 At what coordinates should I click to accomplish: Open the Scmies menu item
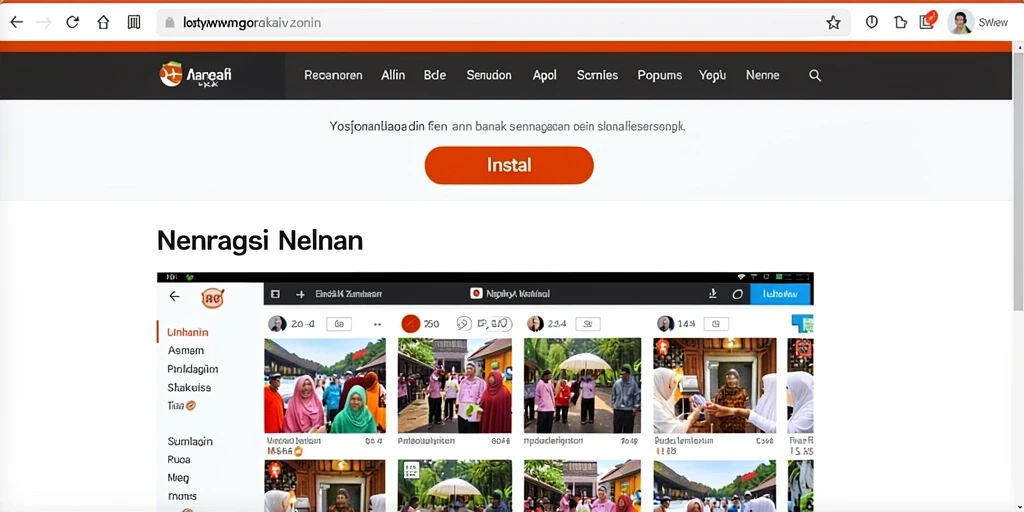[x=598, y=75]
